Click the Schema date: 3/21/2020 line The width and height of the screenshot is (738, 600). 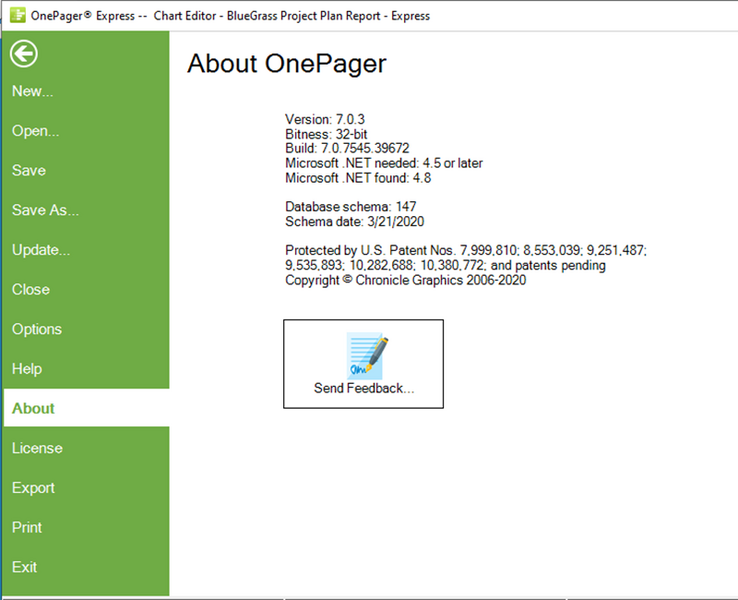[x=355, y=221]
